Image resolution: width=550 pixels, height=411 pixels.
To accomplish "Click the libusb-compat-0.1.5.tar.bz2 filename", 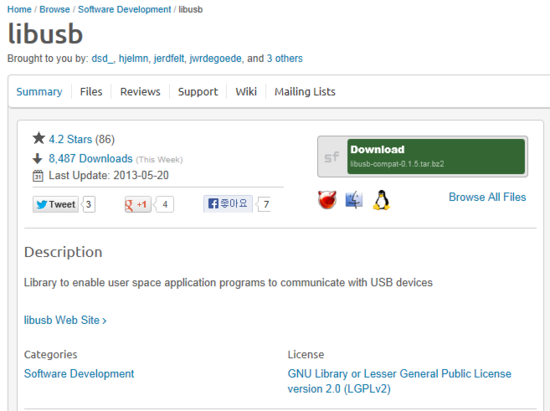I will pyautogui.click(x=397, y=164).
